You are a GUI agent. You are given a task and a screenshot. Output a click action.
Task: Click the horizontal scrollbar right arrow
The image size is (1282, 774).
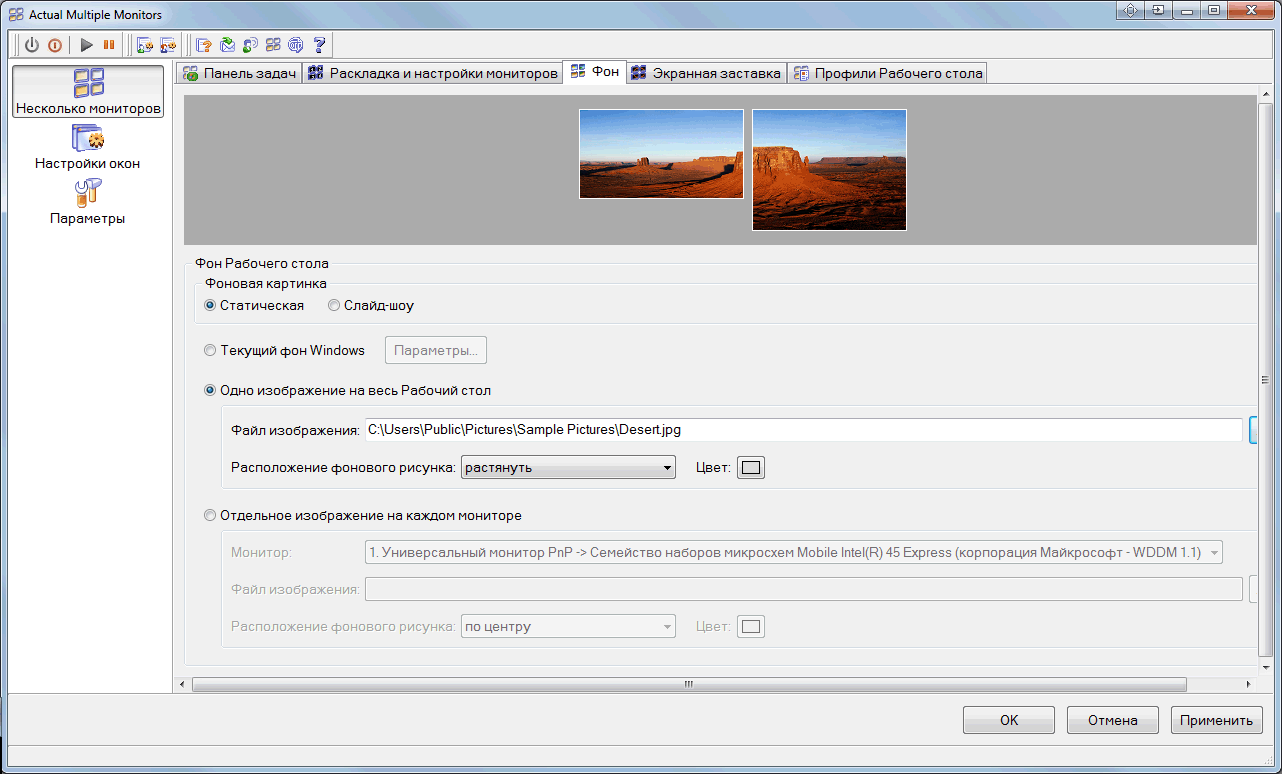[x=1249, y=684]
